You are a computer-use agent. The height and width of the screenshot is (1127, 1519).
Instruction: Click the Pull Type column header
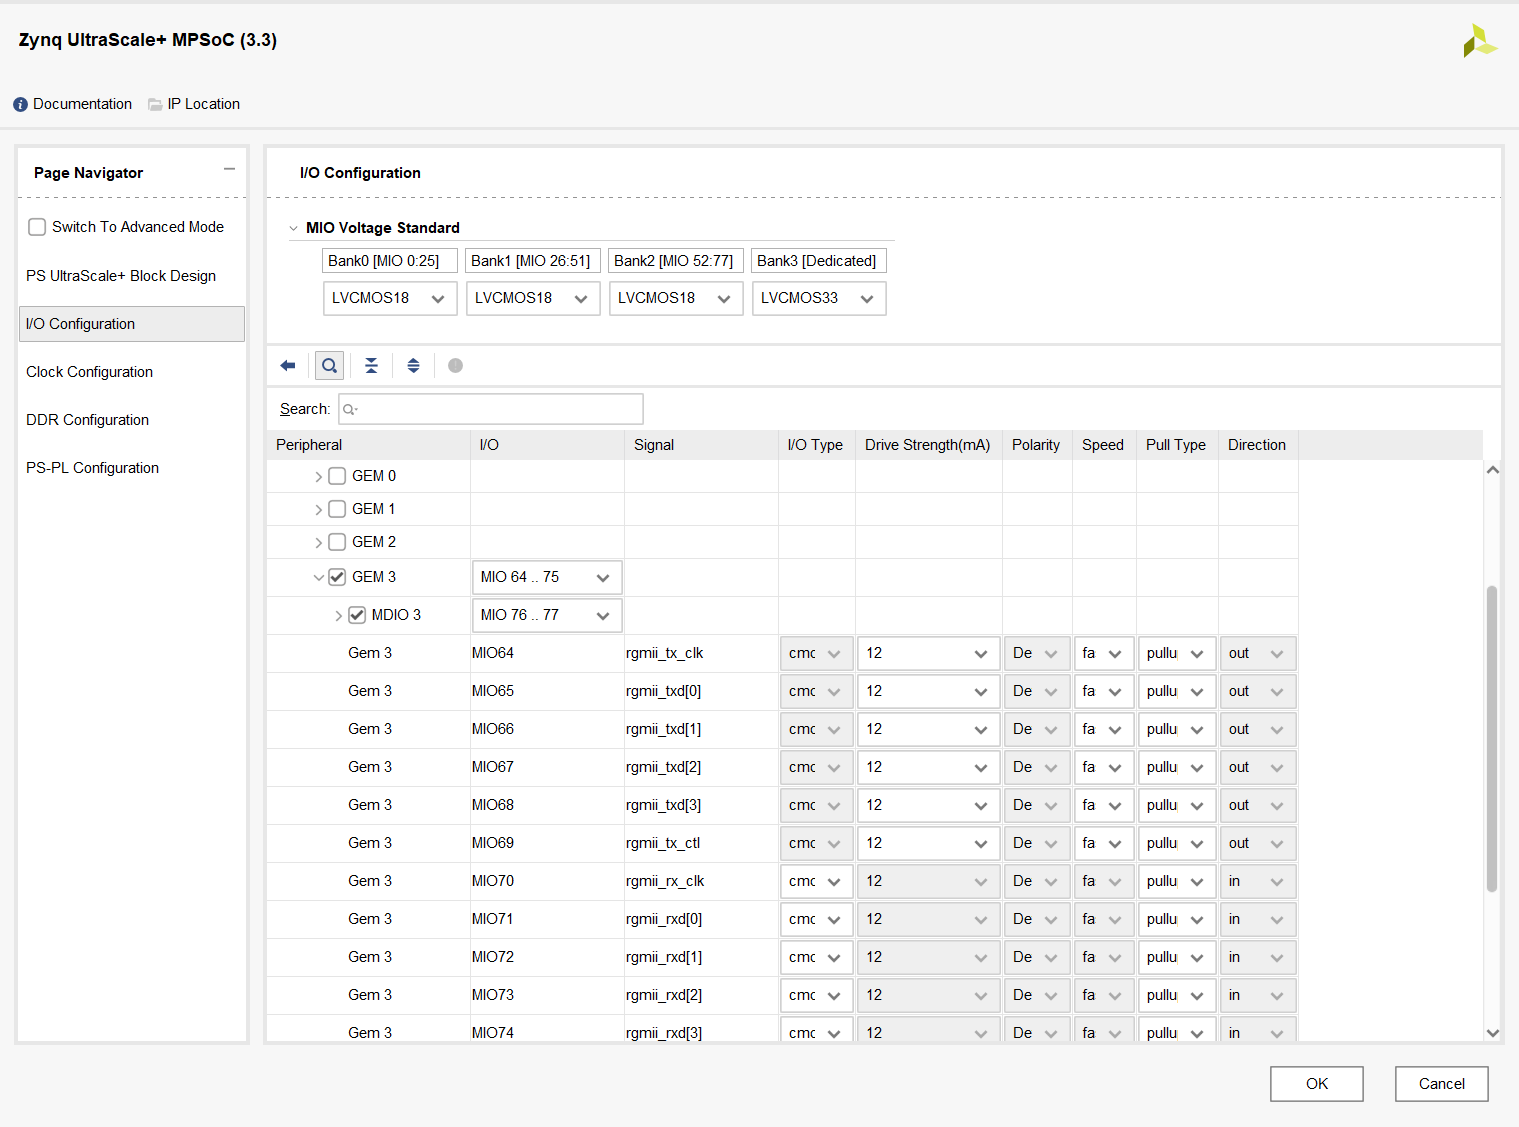(x=1176, y=445)
